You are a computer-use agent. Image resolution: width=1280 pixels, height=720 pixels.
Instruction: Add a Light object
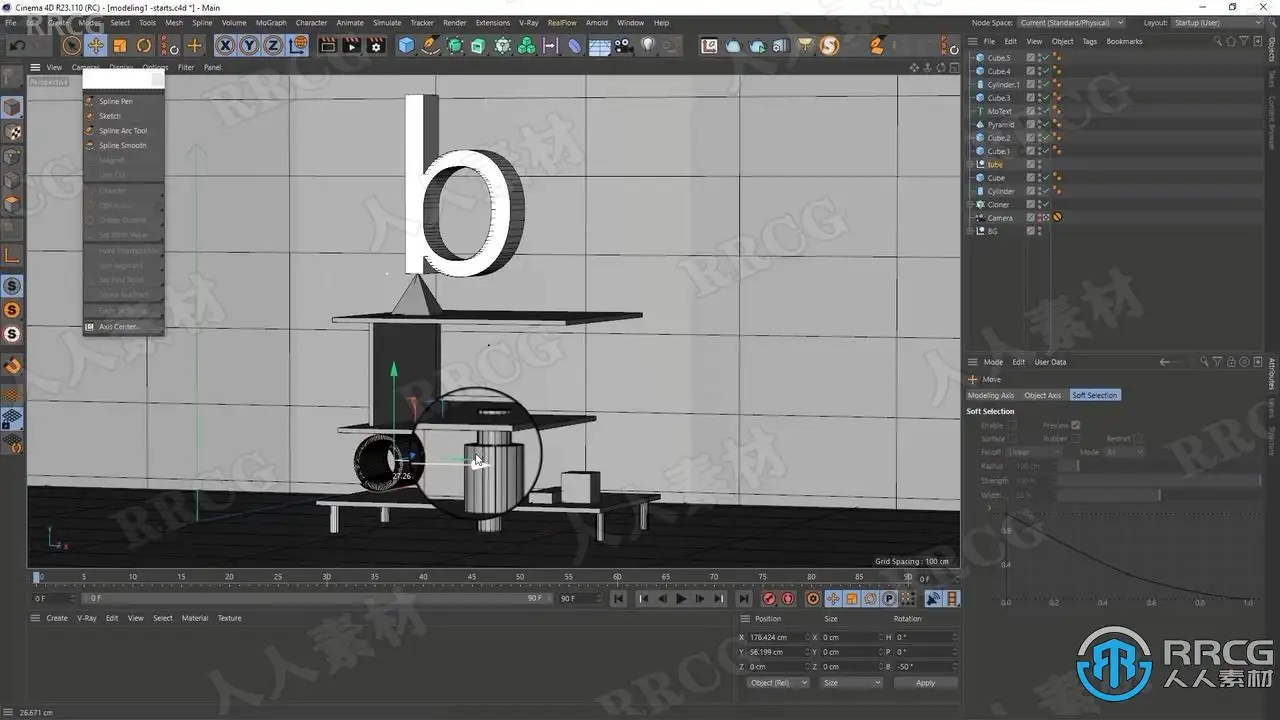(x=648, y=45)
